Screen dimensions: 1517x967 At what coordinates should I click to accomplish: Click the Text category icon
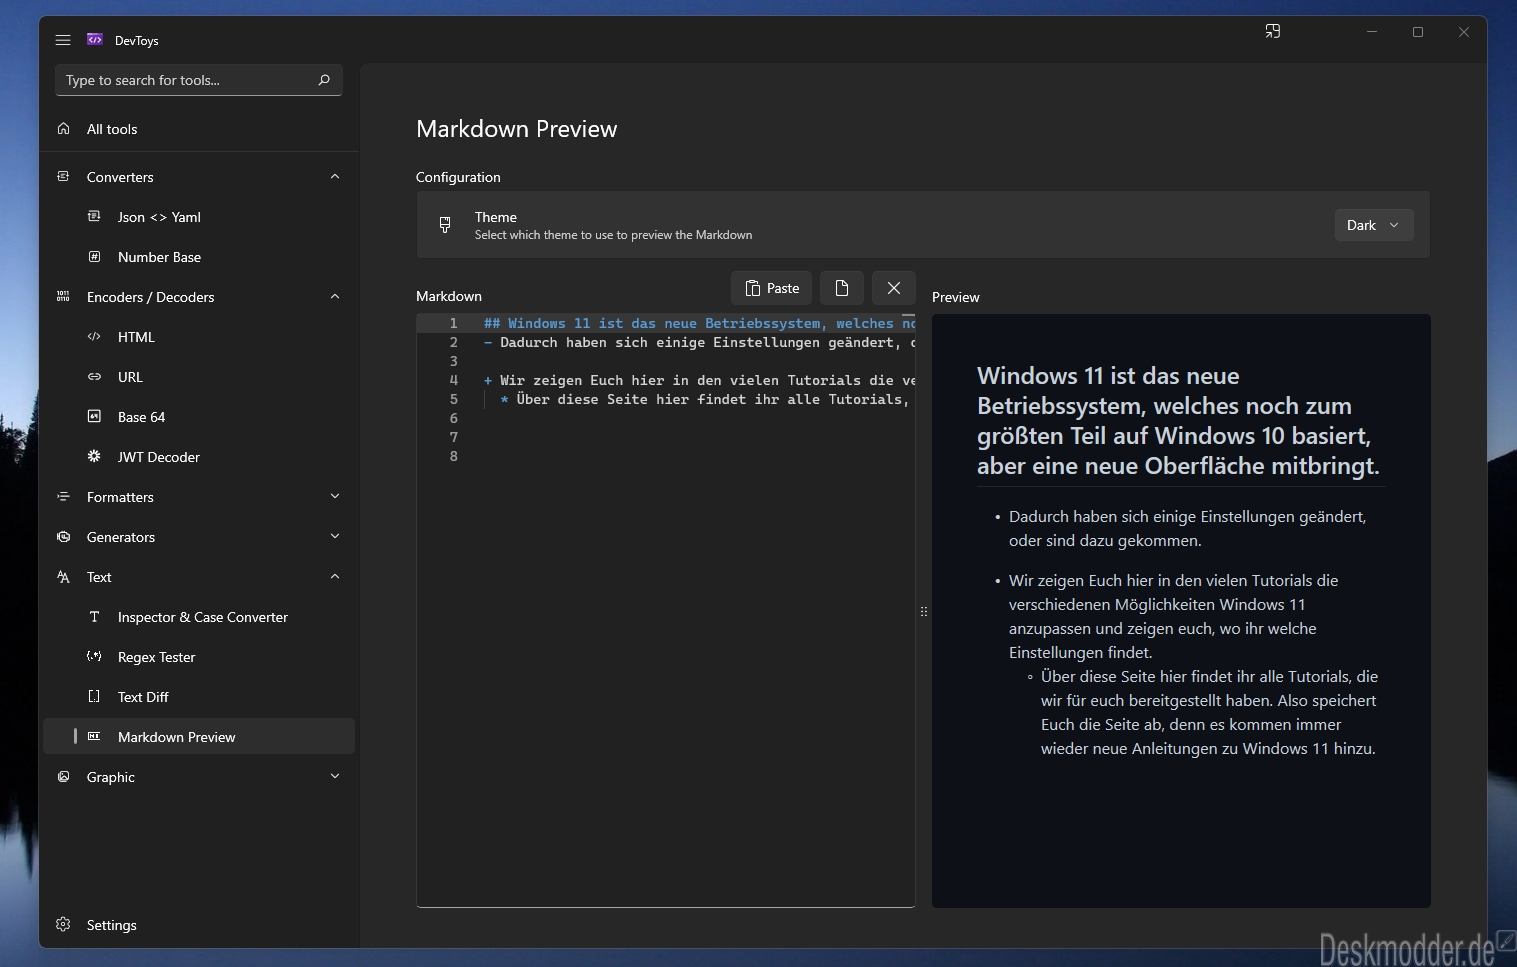pos(64,577)
